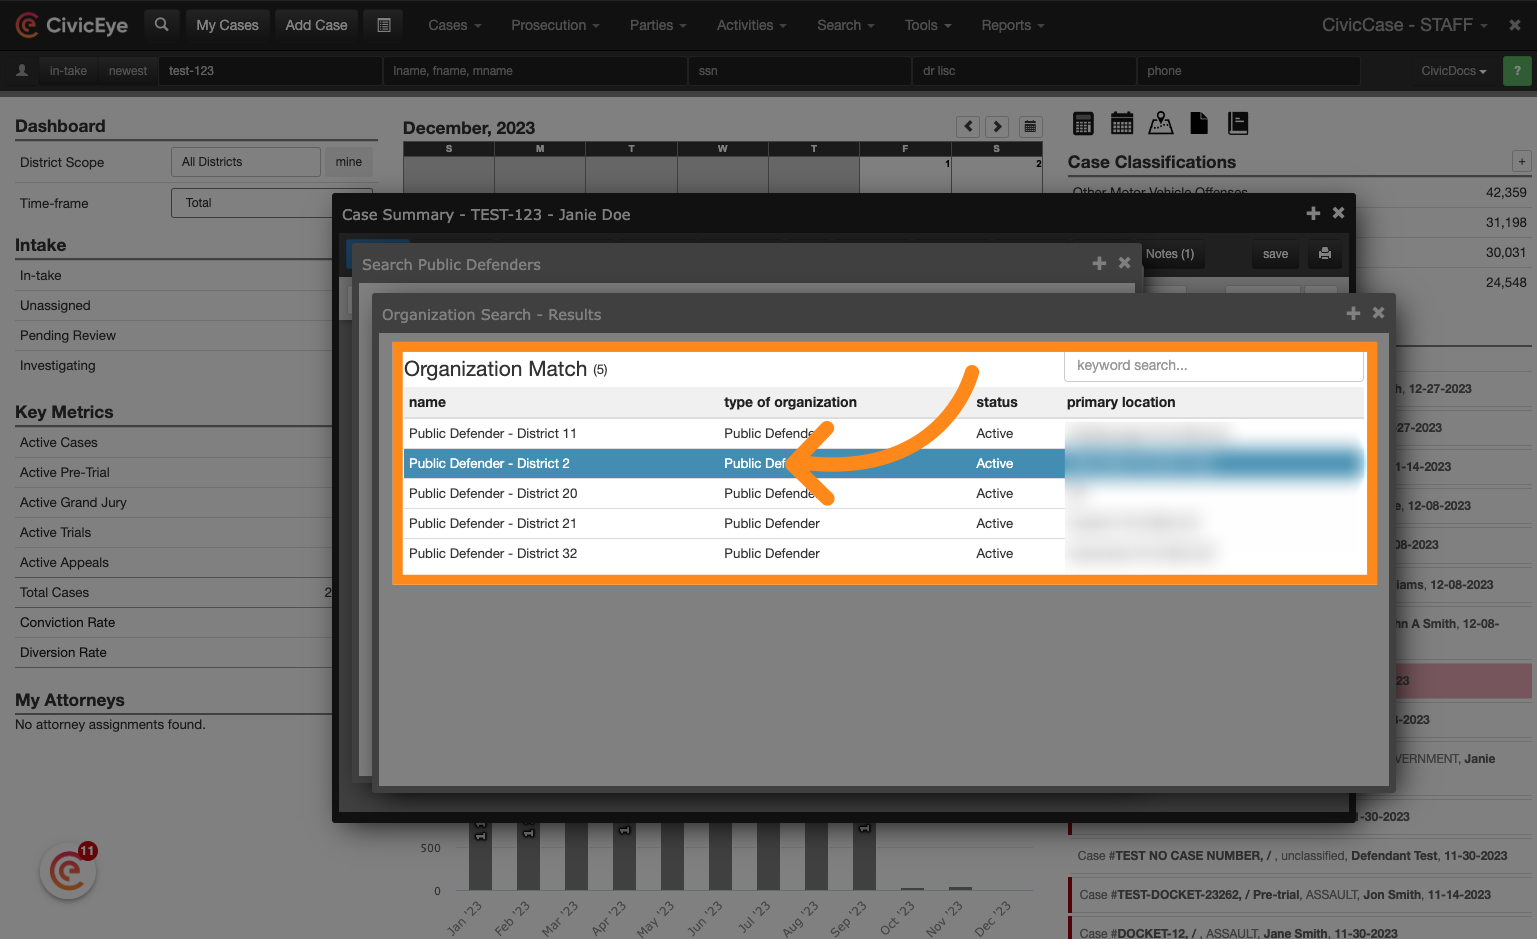
Task: Close the Organization Search Results window
Action: point(1378,313)
